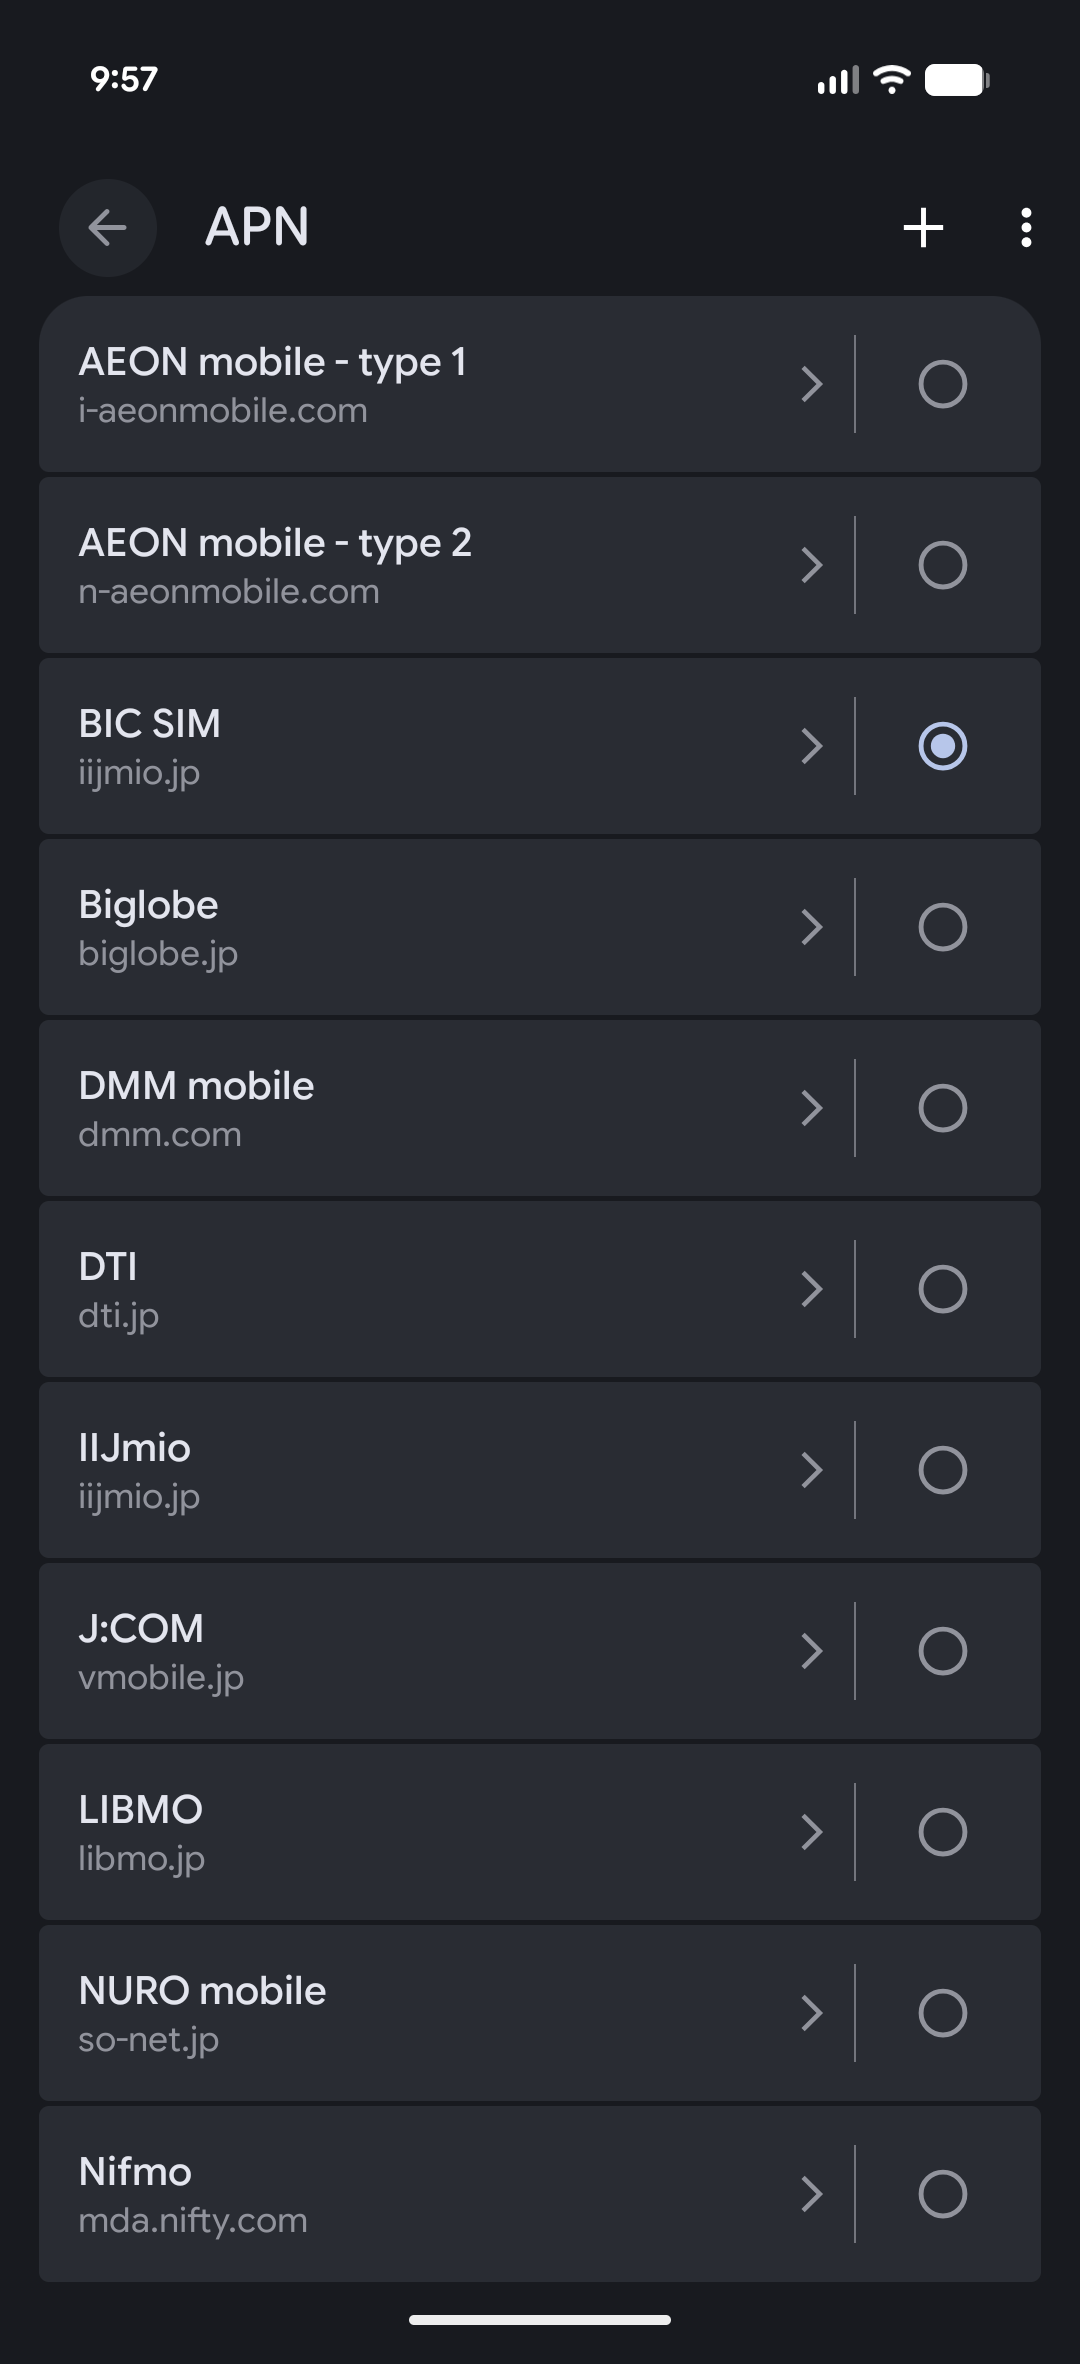Image resolution: width=1080 pixels, height=2364 pixels.
Task: Open DMM mobile details via chevron
Action: coord(812,1108)
